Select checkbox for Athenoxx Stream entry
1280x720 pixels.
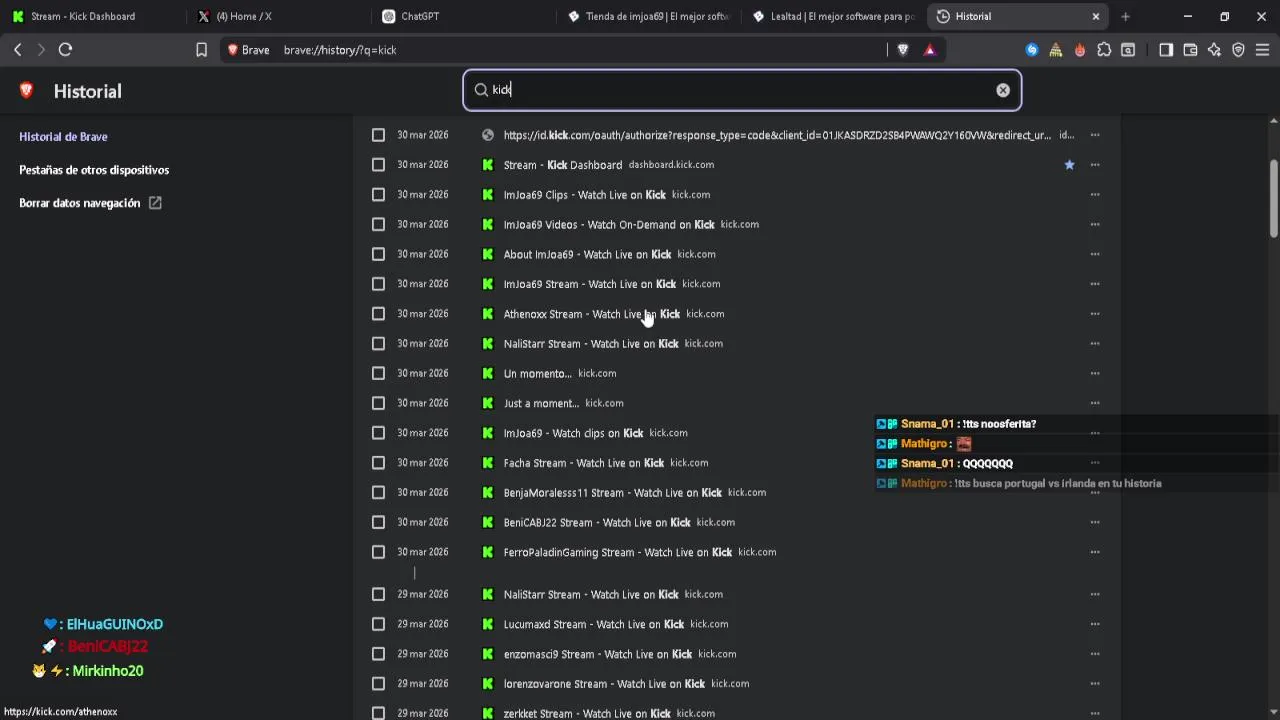378,314
